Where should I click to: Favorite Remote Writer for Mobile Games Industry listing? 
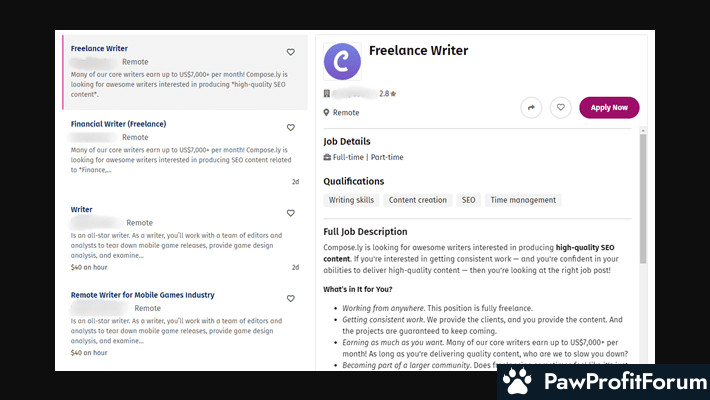(291, 299)
